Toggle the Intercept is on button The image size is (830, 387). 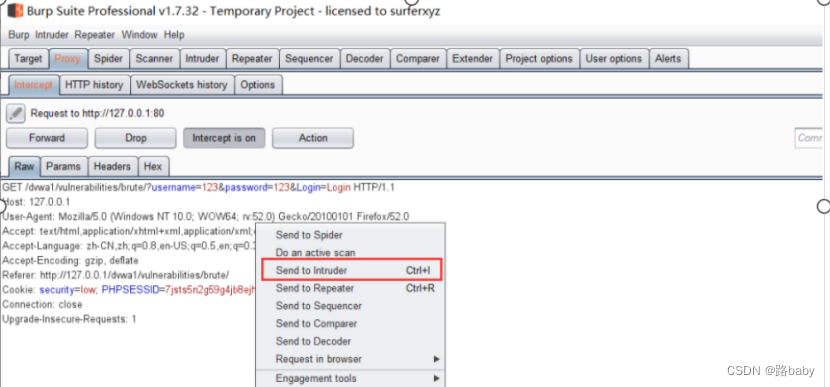[224, 138]
